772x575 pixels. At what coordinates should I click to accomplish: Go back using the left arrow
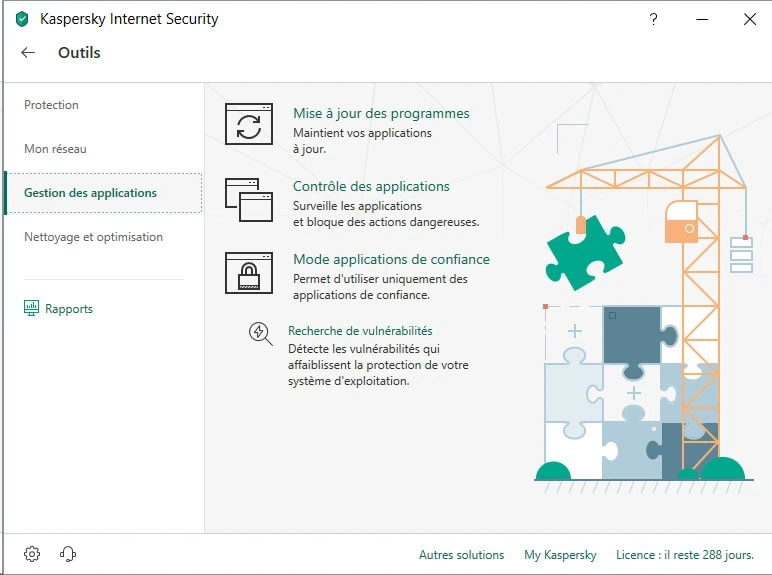click(x=28, y=53)
